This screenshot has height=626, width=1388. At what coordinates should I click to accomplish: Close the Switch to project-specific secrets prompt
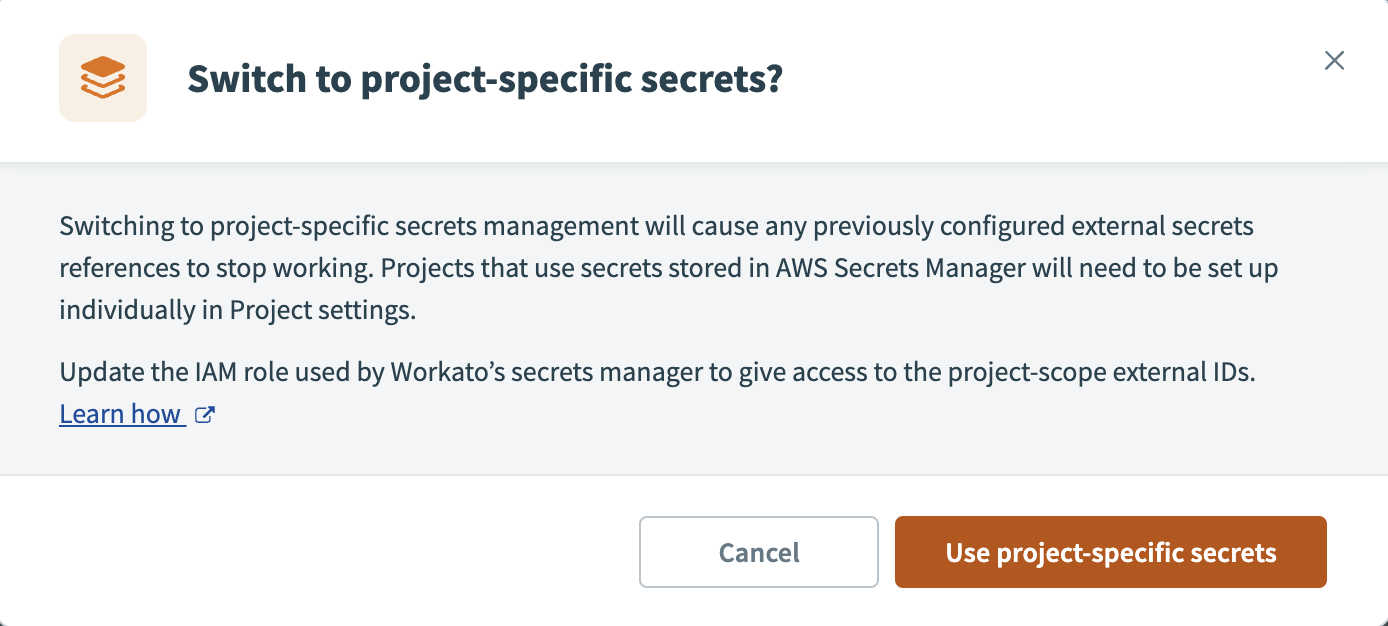(x=1334, y=61)
